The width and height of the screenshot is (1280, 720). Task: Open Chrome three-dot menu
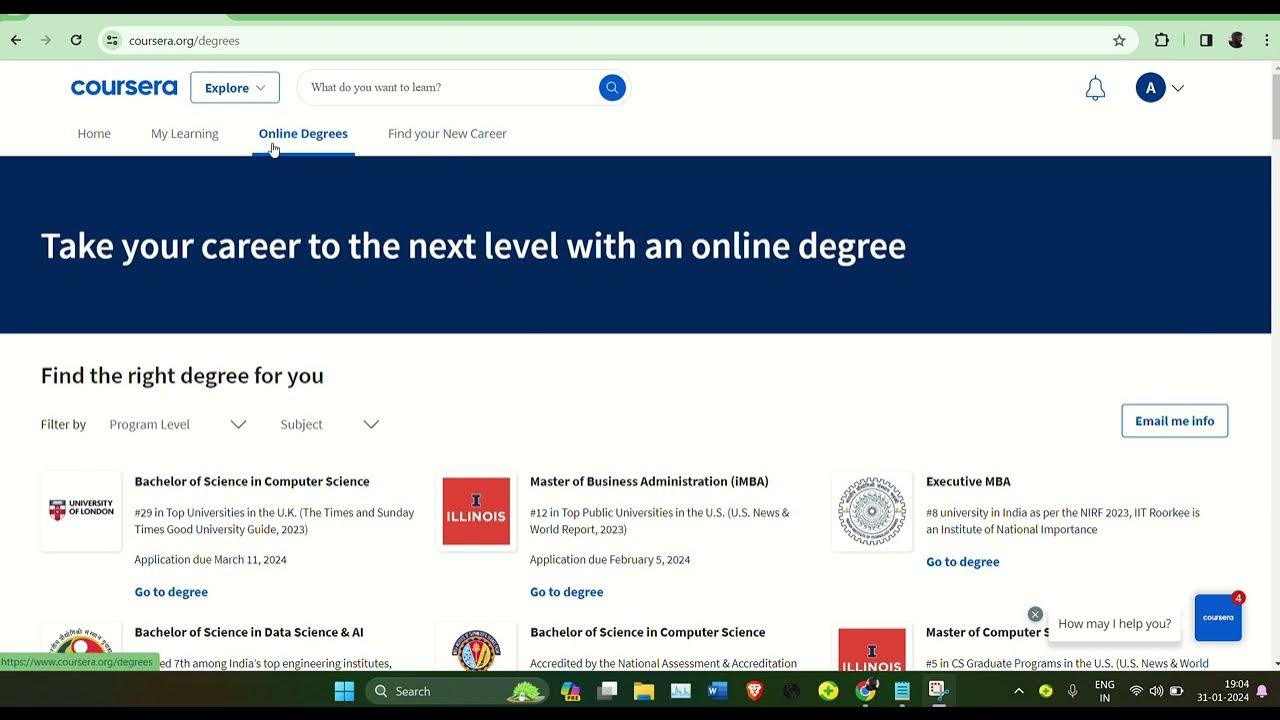[1267, 41]
